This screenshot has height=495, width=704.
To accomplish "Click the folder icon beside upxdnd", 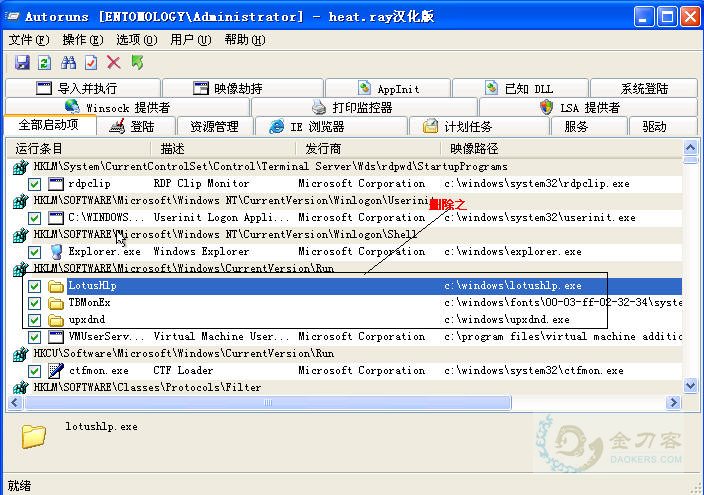I will click(56, 320).
